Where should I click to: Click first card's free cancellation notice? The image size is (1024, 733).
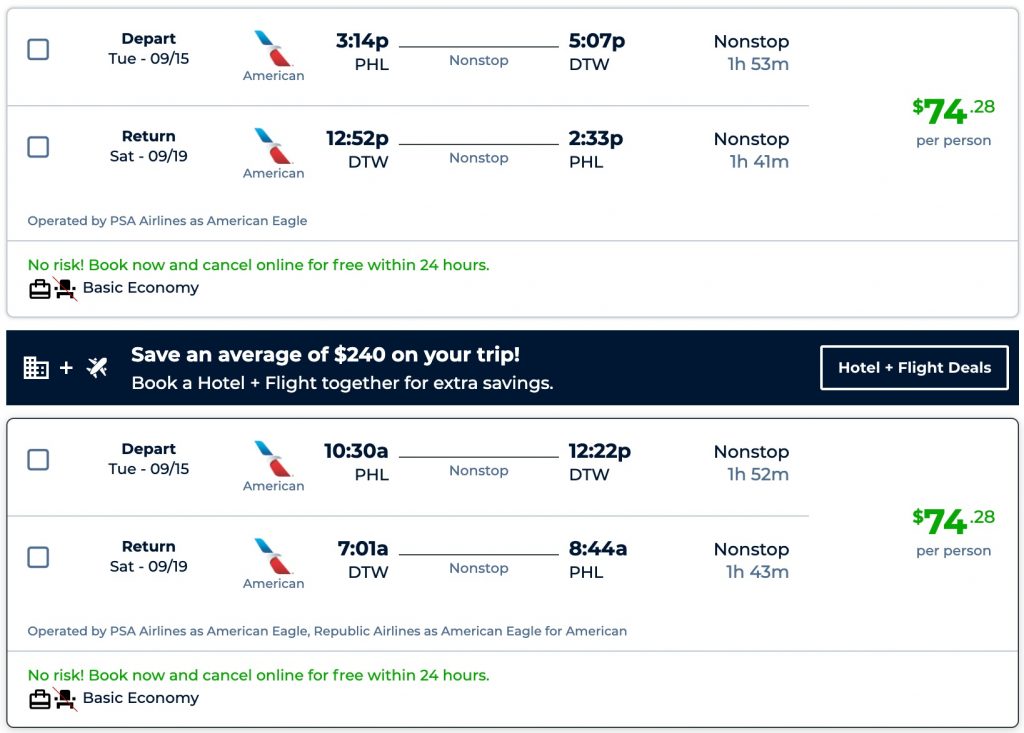pyautogui.click(x=258, y=265)
